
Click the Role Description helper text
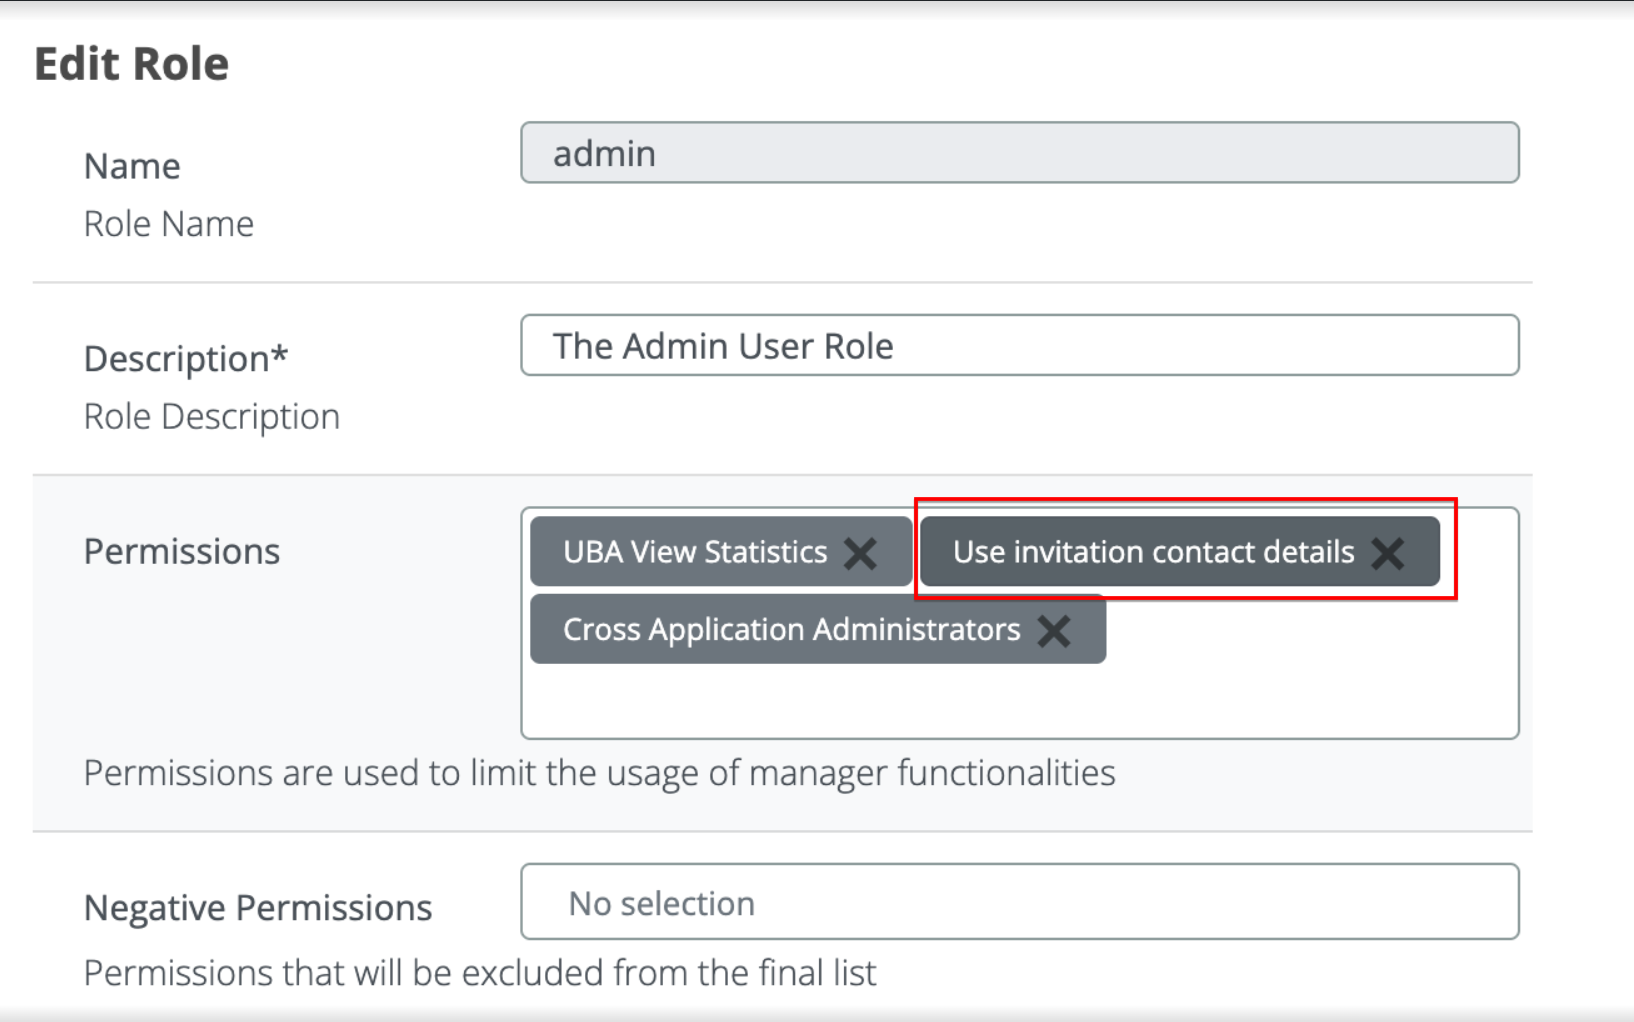pos(212,417)
